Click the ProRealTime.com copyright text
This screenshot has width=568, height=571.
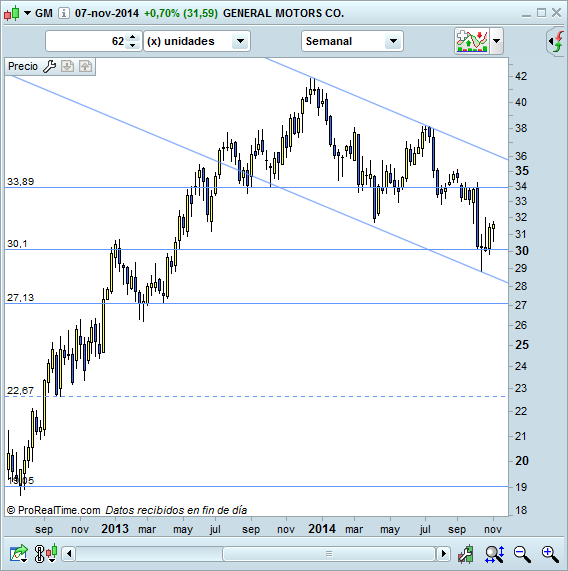[x=54, y=510]
